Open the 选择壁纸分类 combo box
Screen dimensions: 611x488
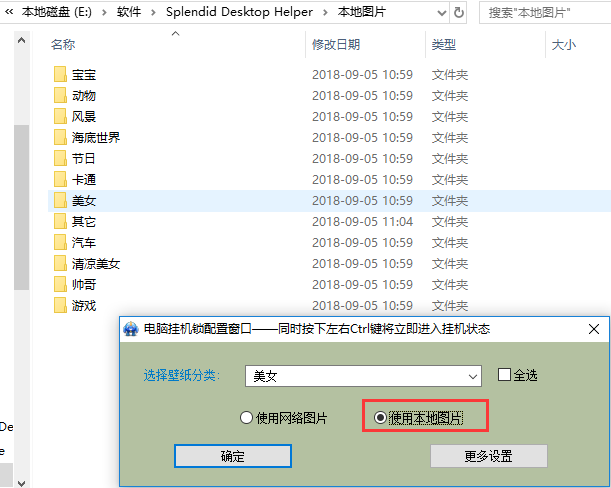pos(363,376)
